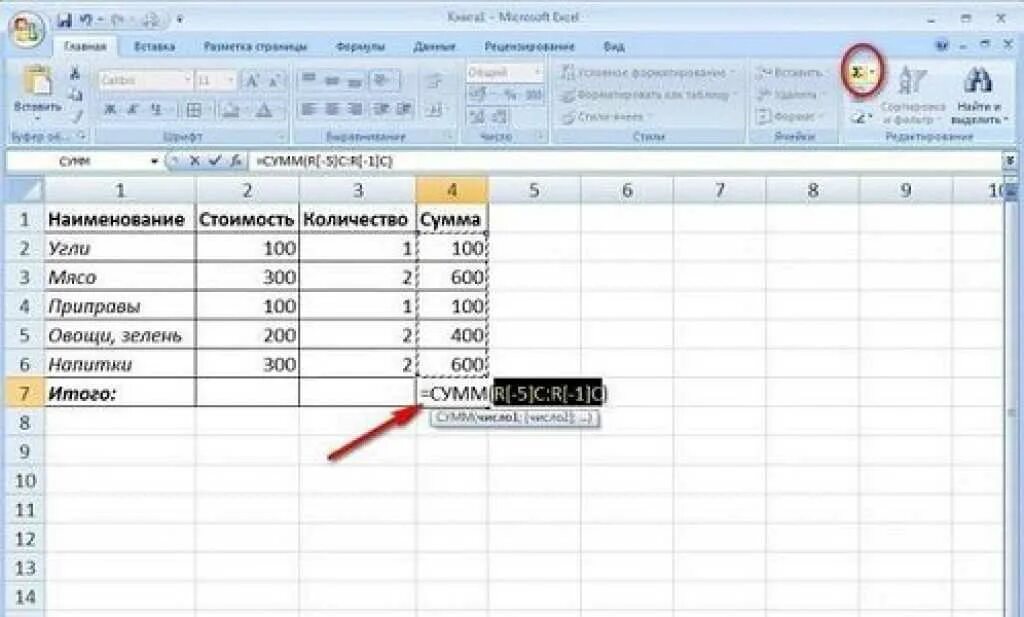This screenshot has width=1024, height=617.
Task: Choose font color A swatch
Action: click(263, 110)
